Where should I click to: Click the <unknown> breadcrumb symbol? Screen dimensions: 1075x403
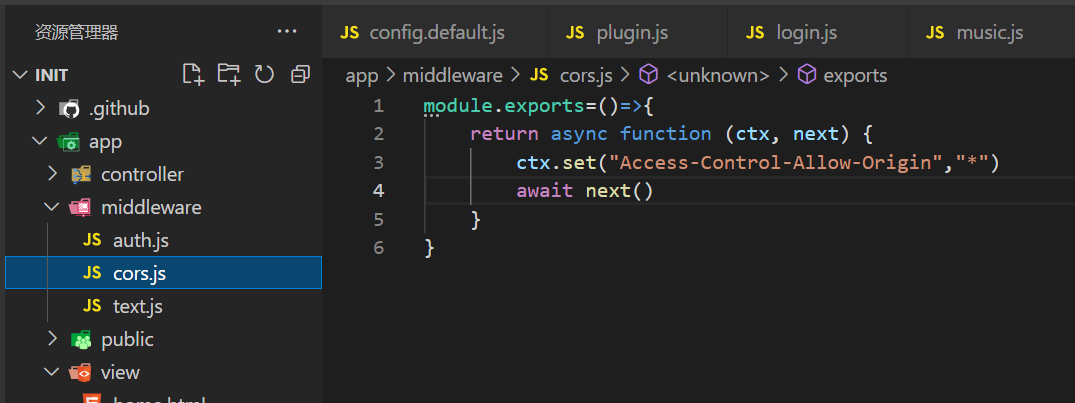[x=718, y=75]
